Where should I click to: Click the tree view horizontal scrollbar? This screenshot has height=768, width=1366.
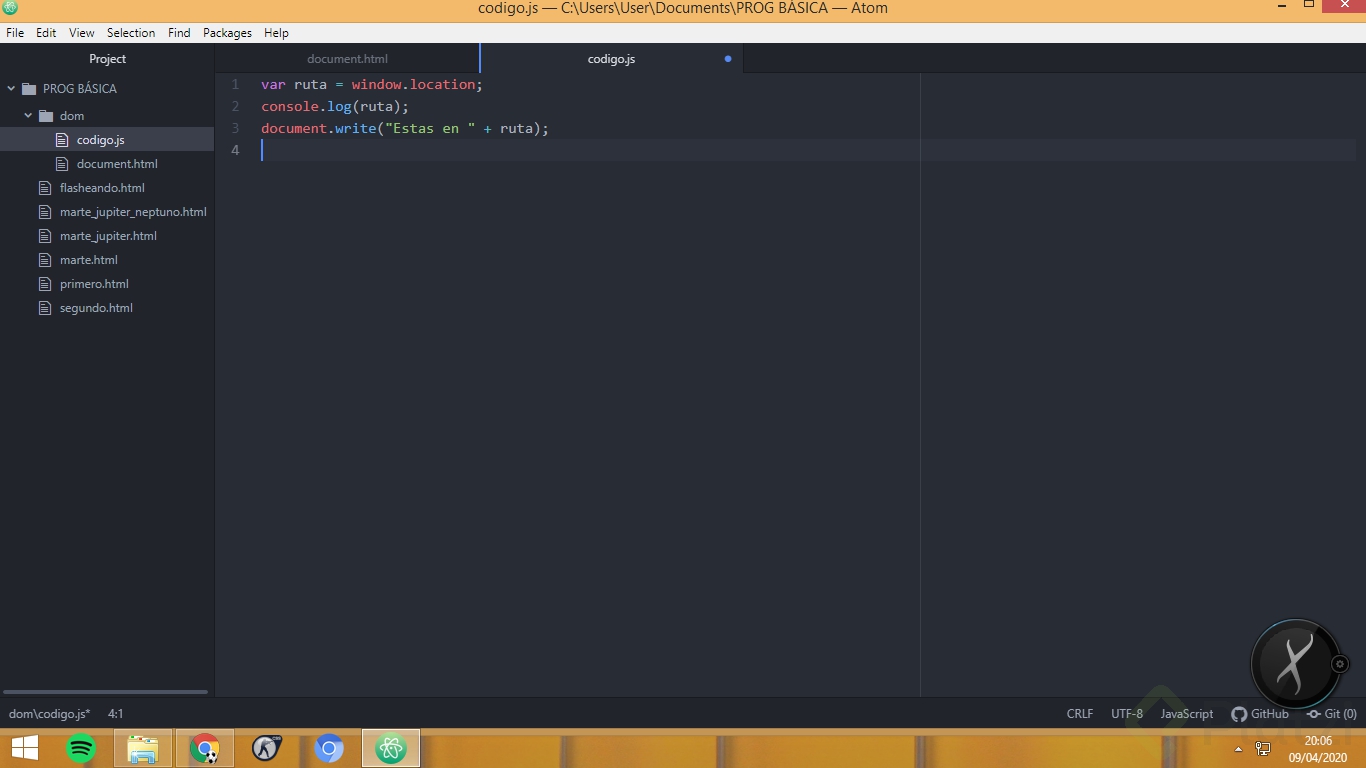click(x=105, y=692)
